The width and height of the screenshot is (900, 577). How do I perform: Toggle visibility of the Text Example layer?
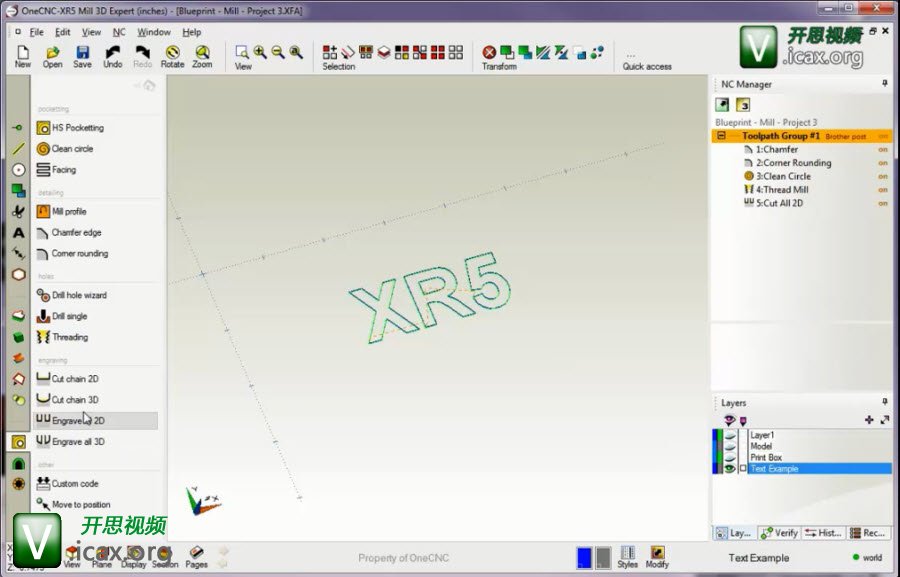coord(730,468)
